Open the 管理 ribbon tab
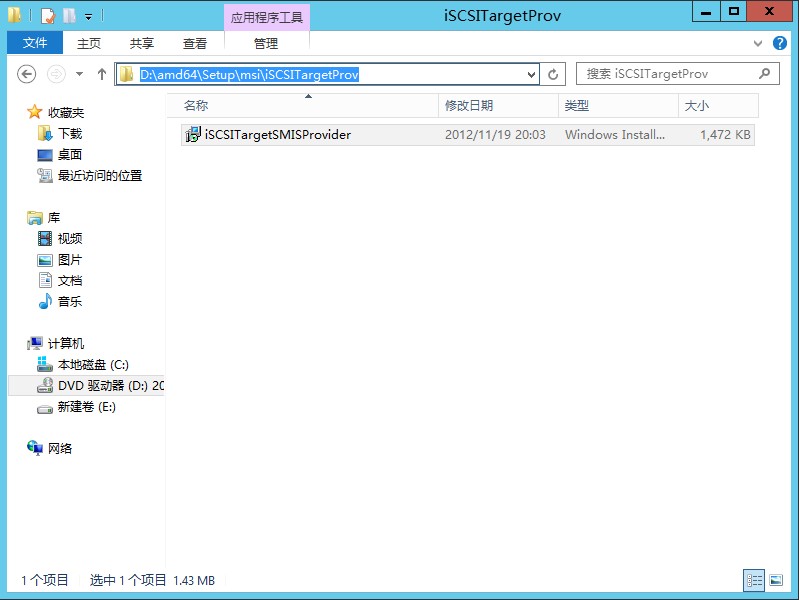This screenshot has height=600, width=799. pyautogui.click(x=266, y=43)
